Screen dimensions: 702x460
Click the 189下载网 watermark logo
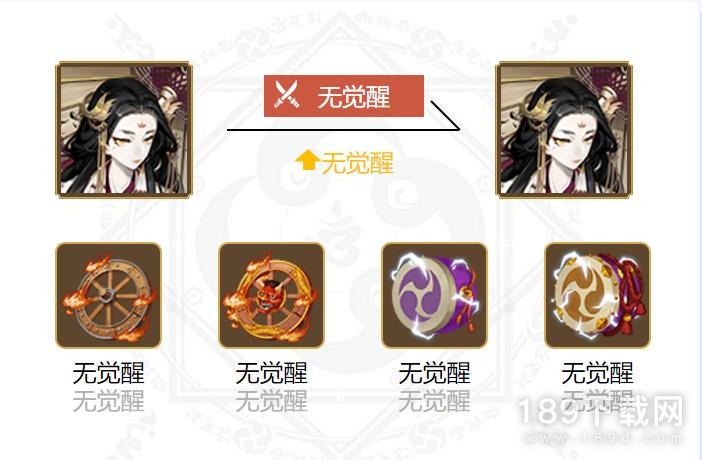[x=601, y=411]
